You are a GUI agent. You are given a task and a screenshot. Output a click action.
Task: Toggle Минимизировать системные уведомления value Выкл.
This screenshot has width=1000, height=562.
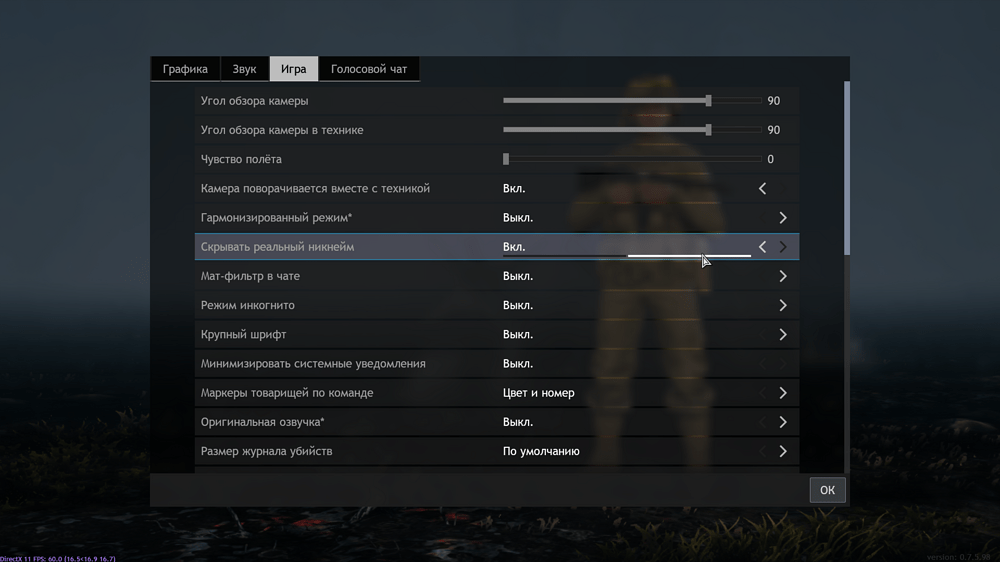click(517, 364)
